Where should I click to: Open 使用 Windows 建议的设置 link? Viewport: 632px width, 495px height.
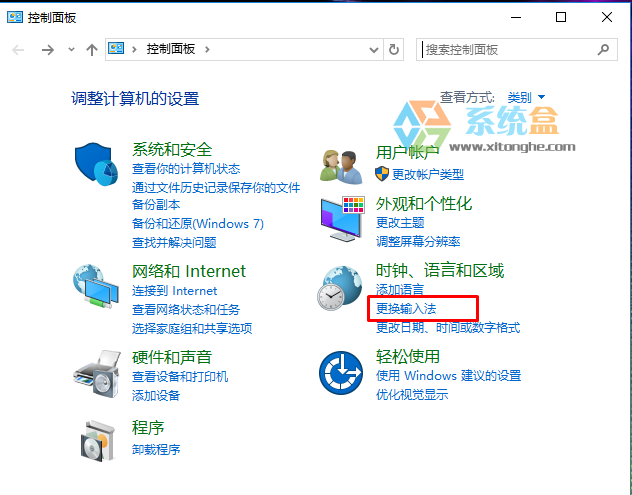(x=448, y=375)
